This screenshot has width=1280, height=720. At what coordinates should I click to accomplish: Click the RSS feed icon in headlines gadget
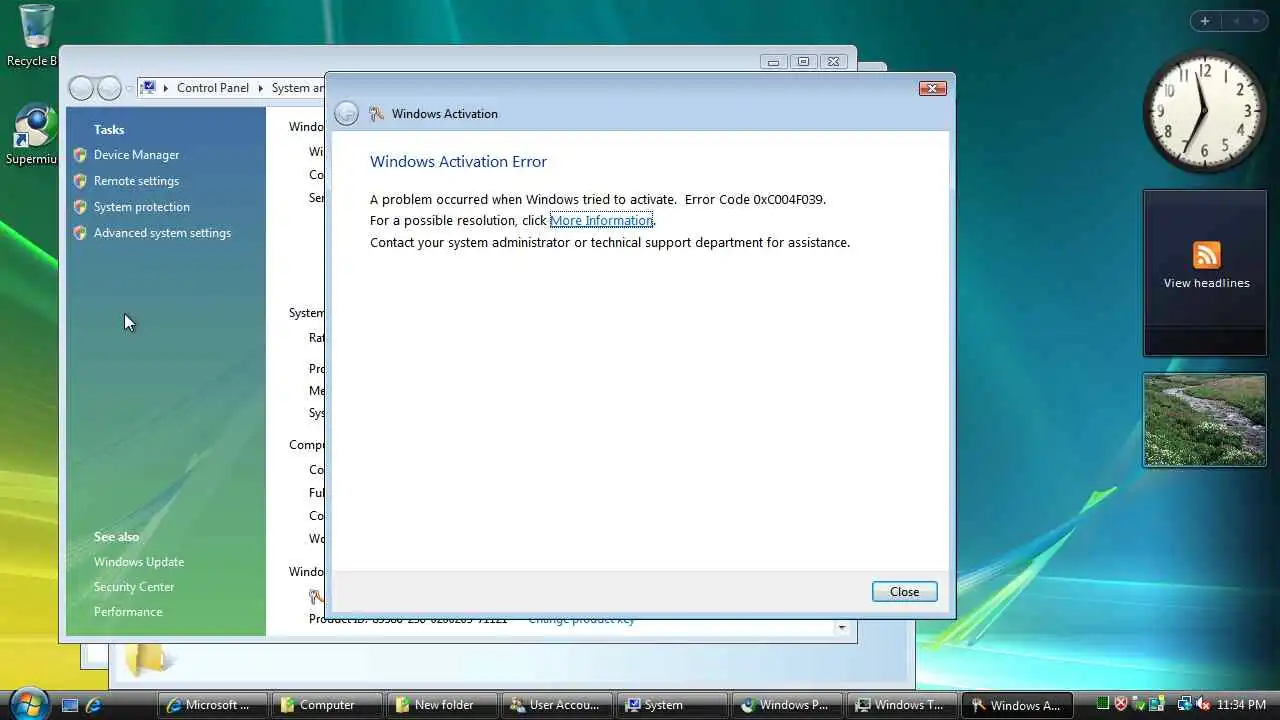point(1206,254)
